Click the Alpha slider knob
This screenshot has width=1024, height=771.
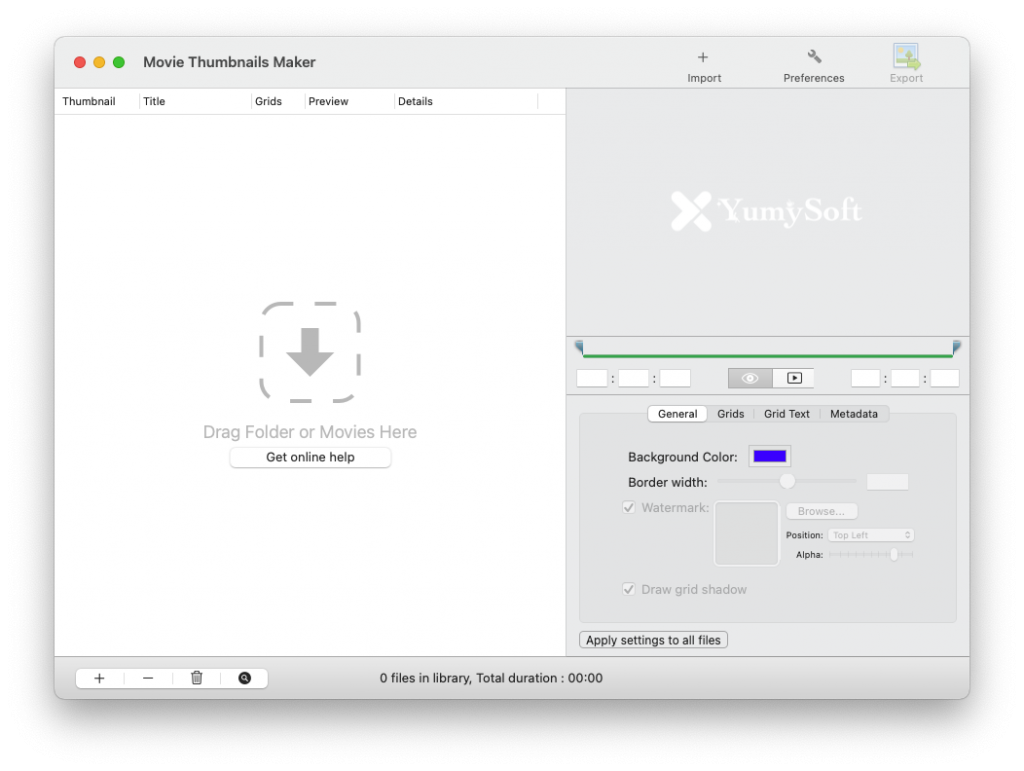click(x=894, y=554)
